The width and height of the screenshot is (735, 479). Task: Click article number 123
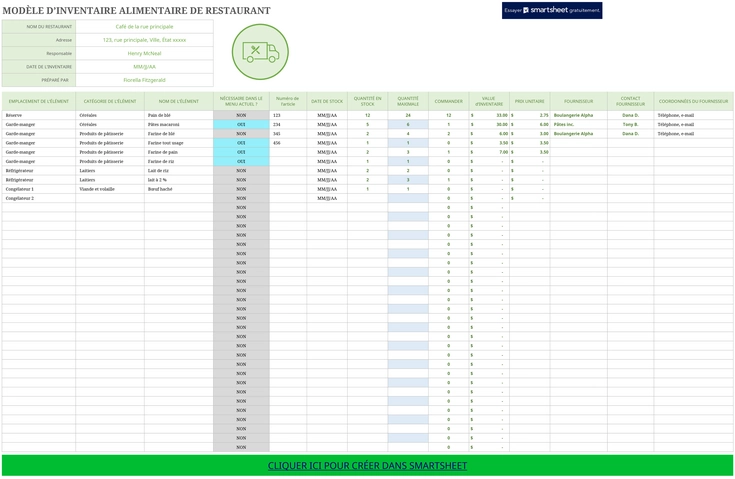coord(288,115)
